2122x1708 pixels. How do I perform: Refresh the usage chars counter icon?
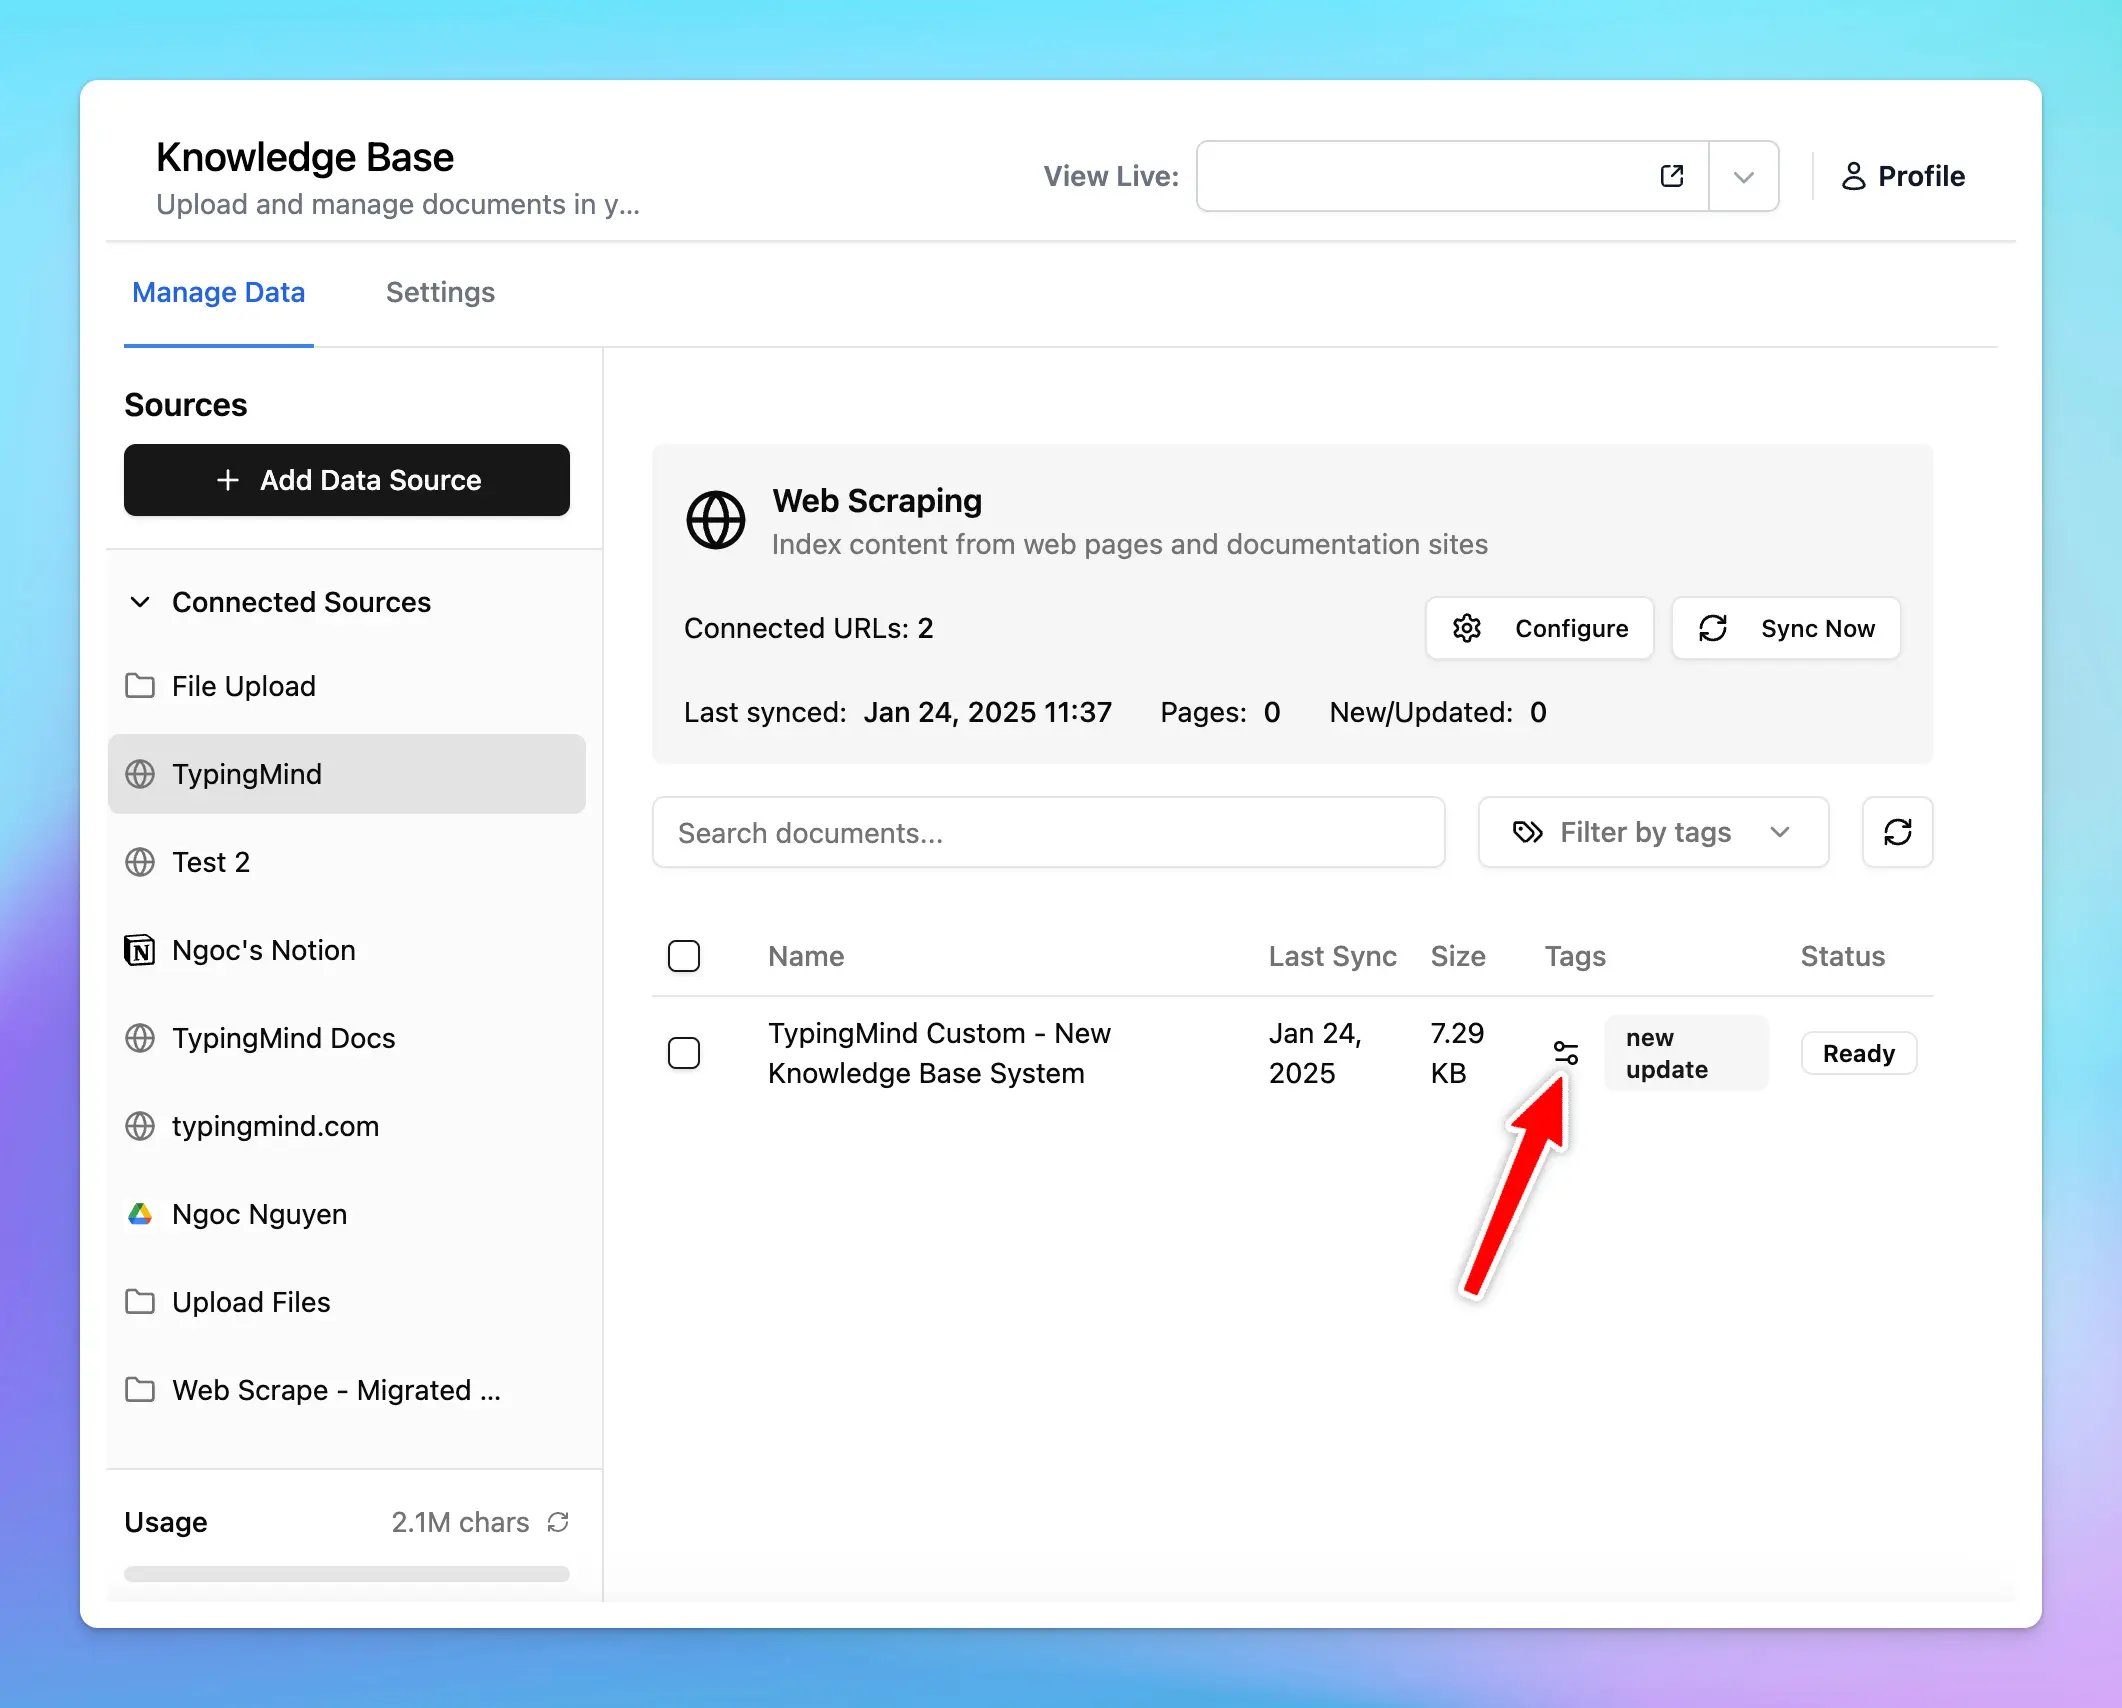click(x=558, y=1522)
